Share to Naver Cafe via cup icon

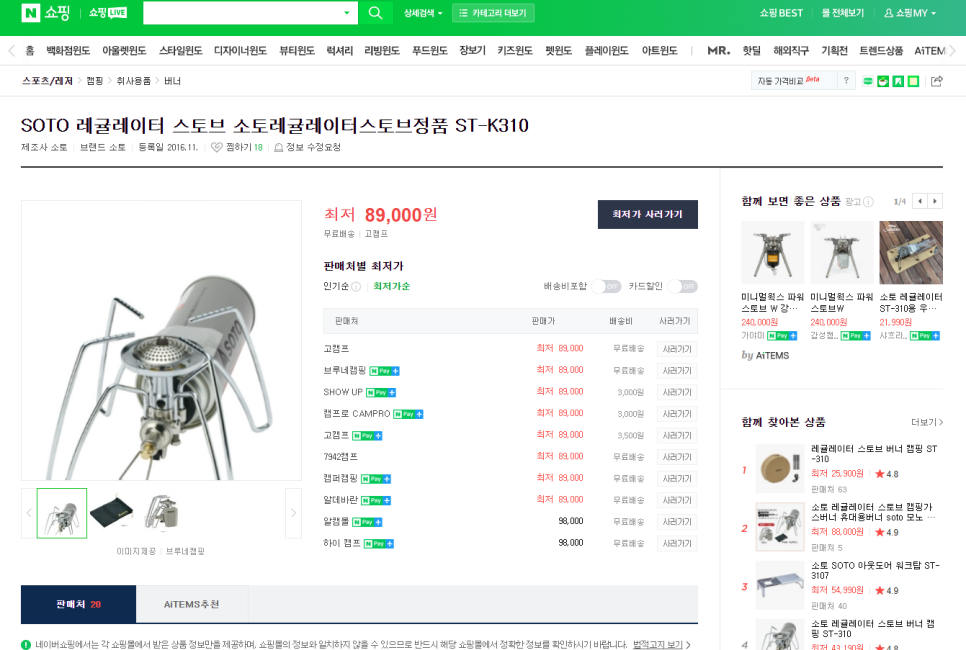pyautogui.click(x=883, y=81)
